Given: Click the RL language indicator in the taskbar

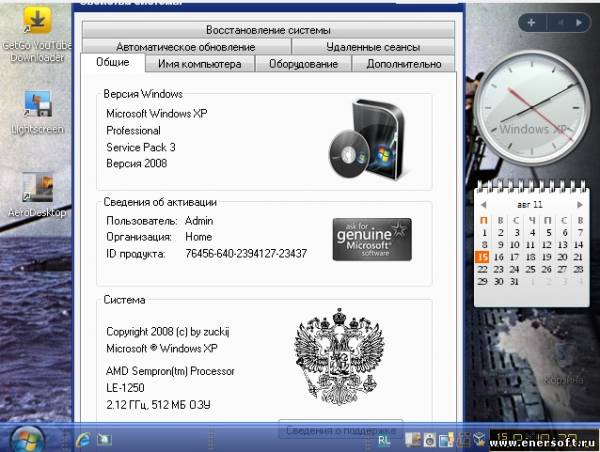Looking at the screenshot, I should (384, 441).
